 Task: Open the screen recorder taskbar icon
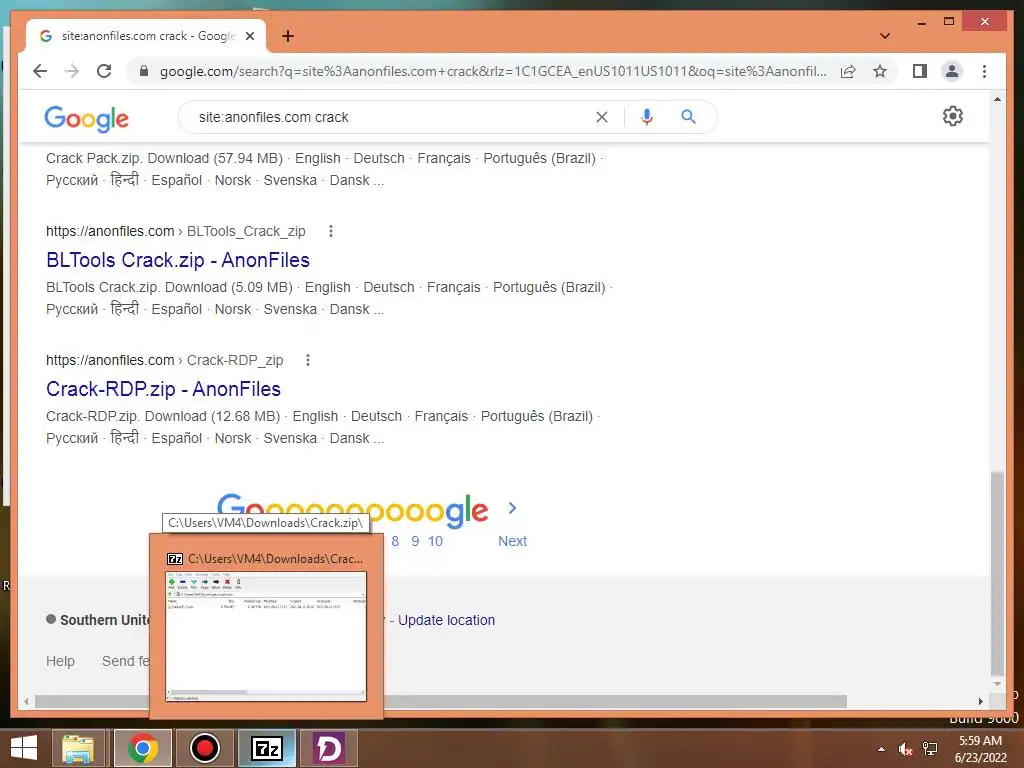pos(204,748)
